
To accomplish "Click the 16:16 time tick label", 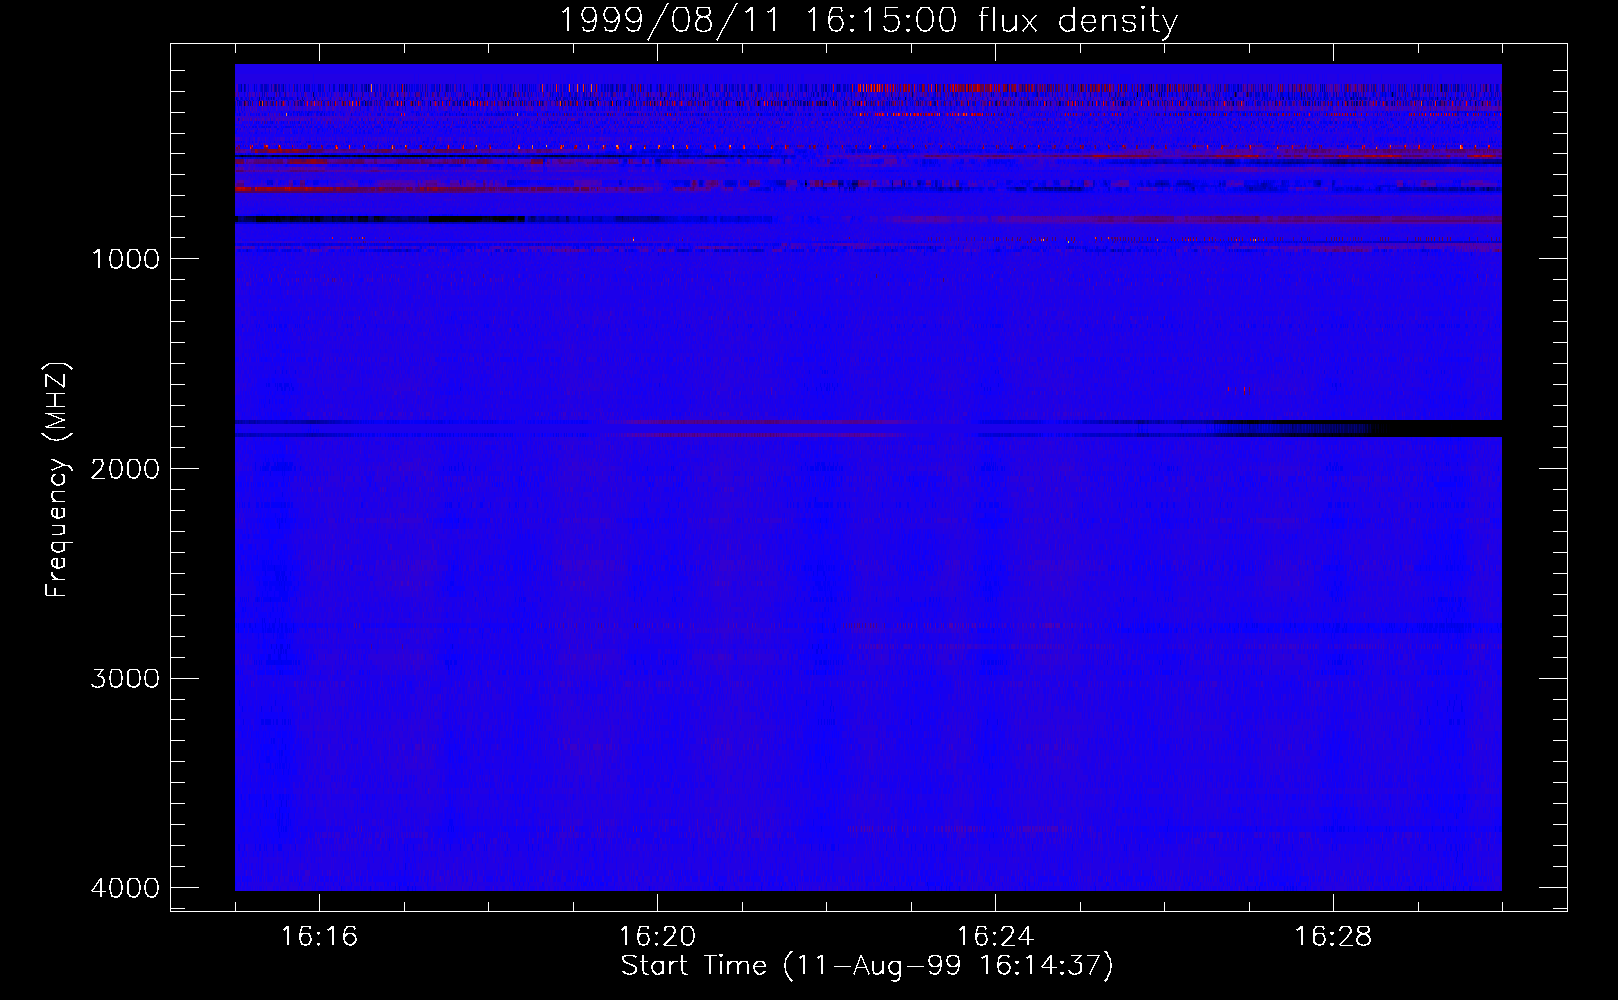I will click(x=319, y=936).
